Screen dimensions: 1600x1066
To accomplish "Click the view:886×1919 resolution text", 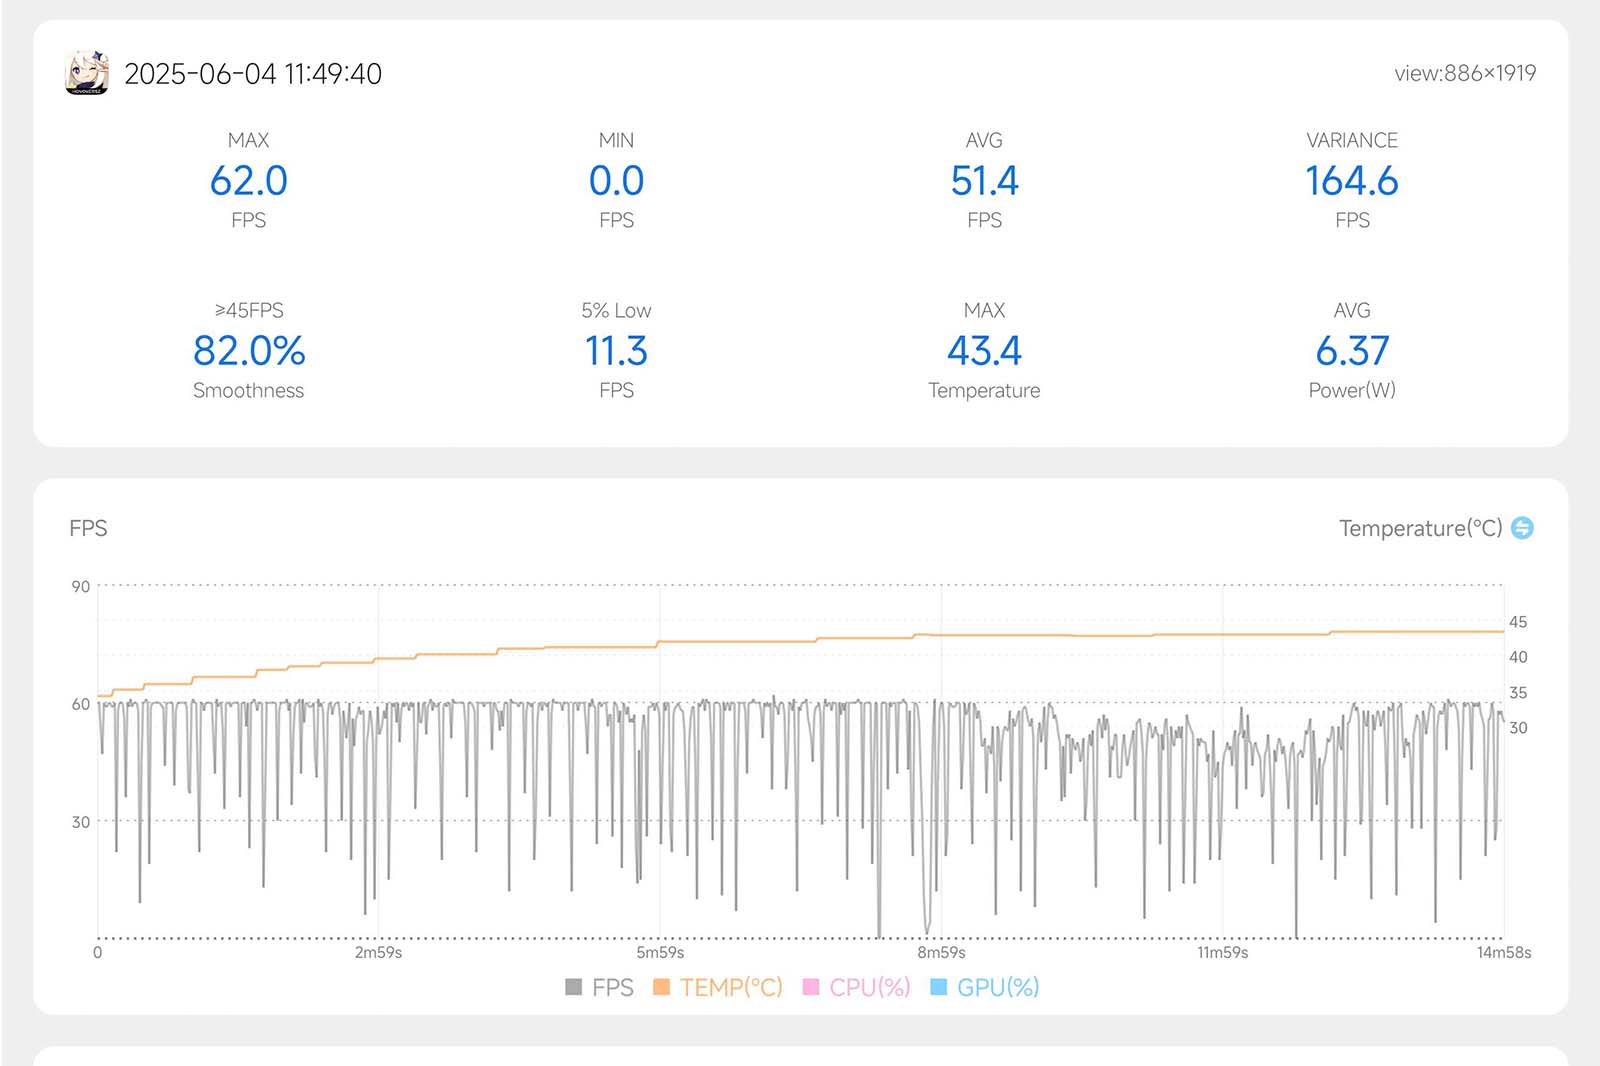I will 1465,73.
